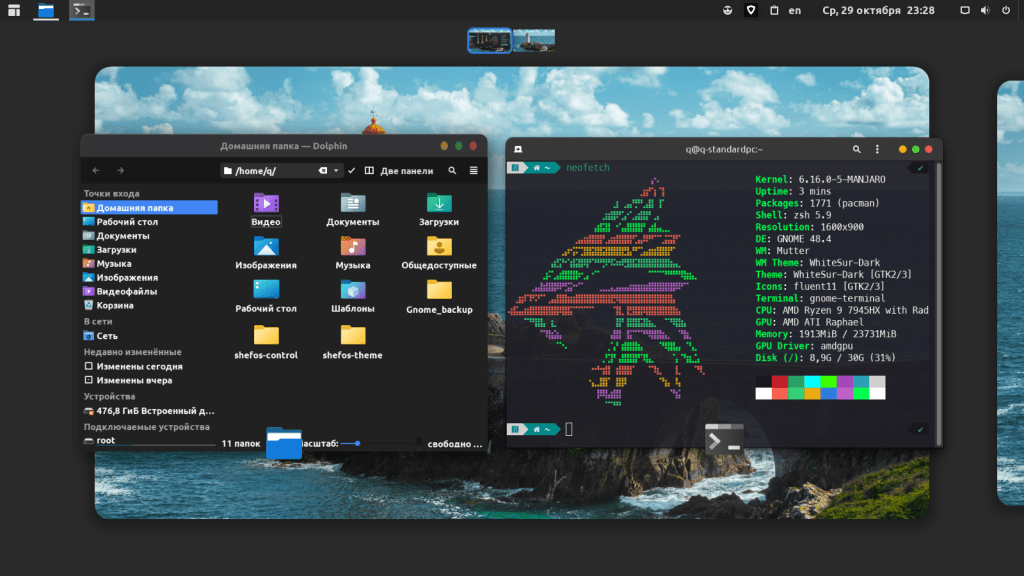Open the en keyboard layout menu
This screenshot has height=576, width=1024.
tap(795, 10)
